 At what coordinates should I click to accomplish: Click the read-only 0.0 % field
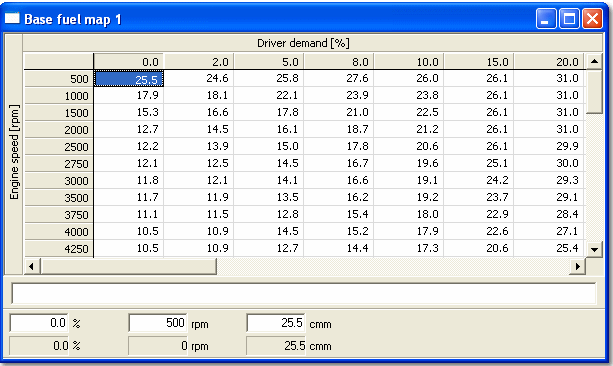[x=39, y=346]
